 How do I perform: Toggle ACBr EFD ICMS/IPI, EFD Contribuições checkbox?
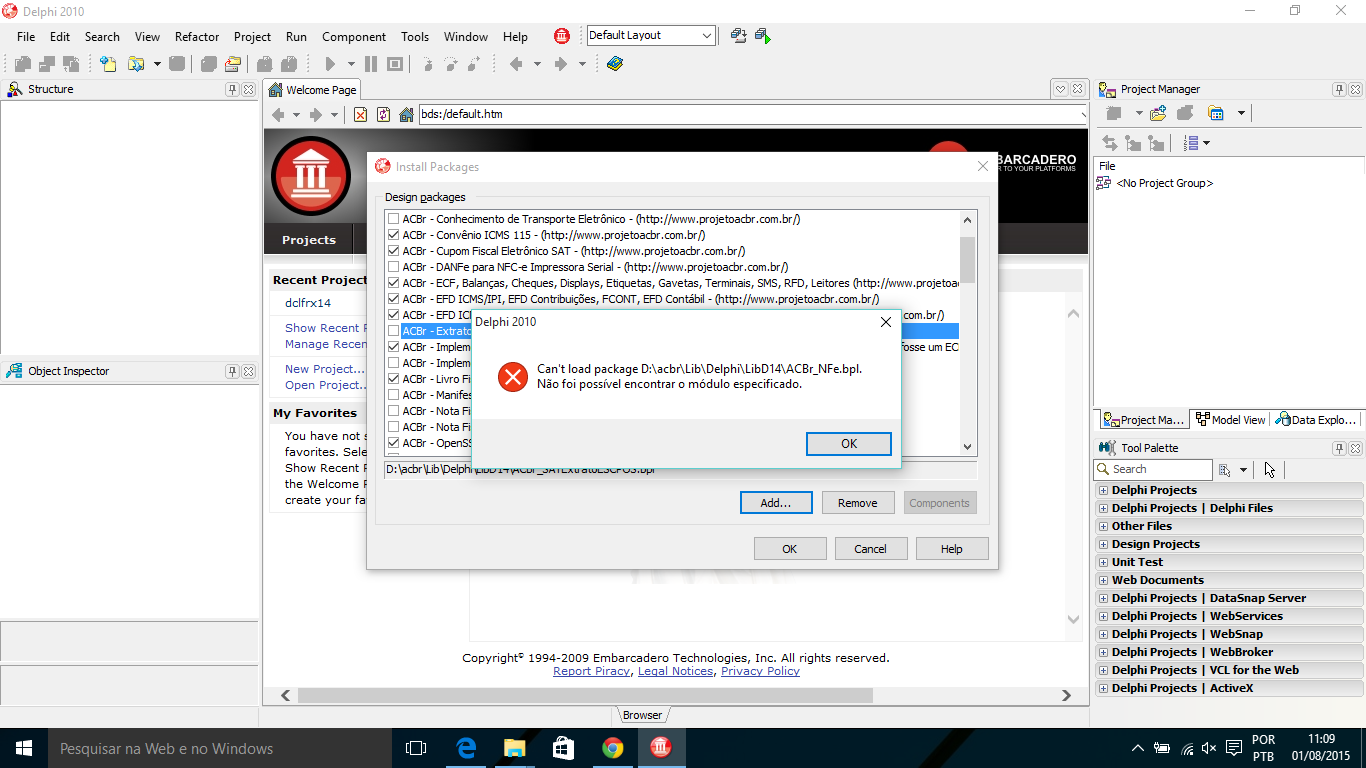pyautogui.click(x=394, y=299)
